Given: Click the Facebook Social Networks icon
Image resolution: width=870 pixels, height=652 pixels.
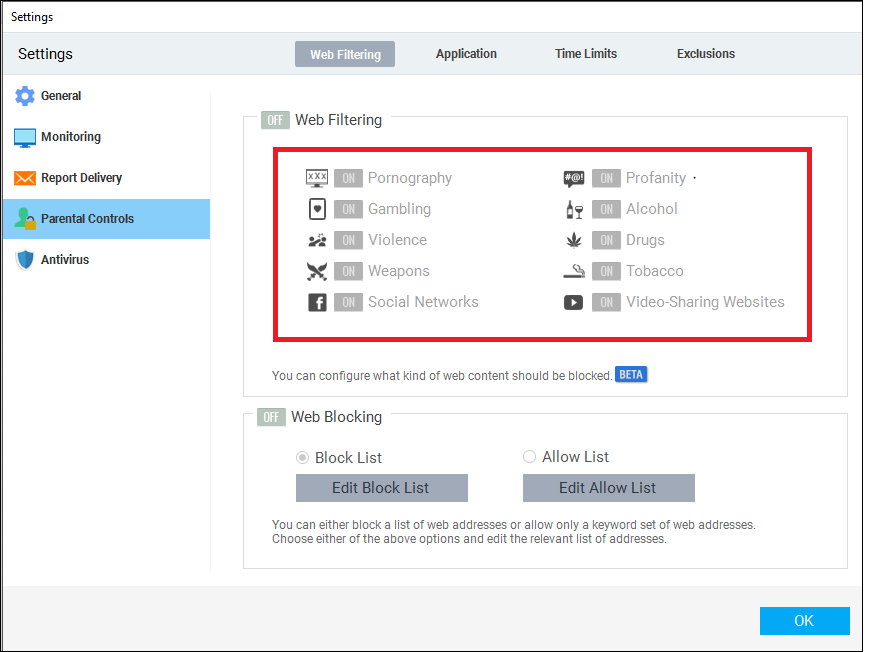Looking at the screenshot, I should click(x=317, y=302).
